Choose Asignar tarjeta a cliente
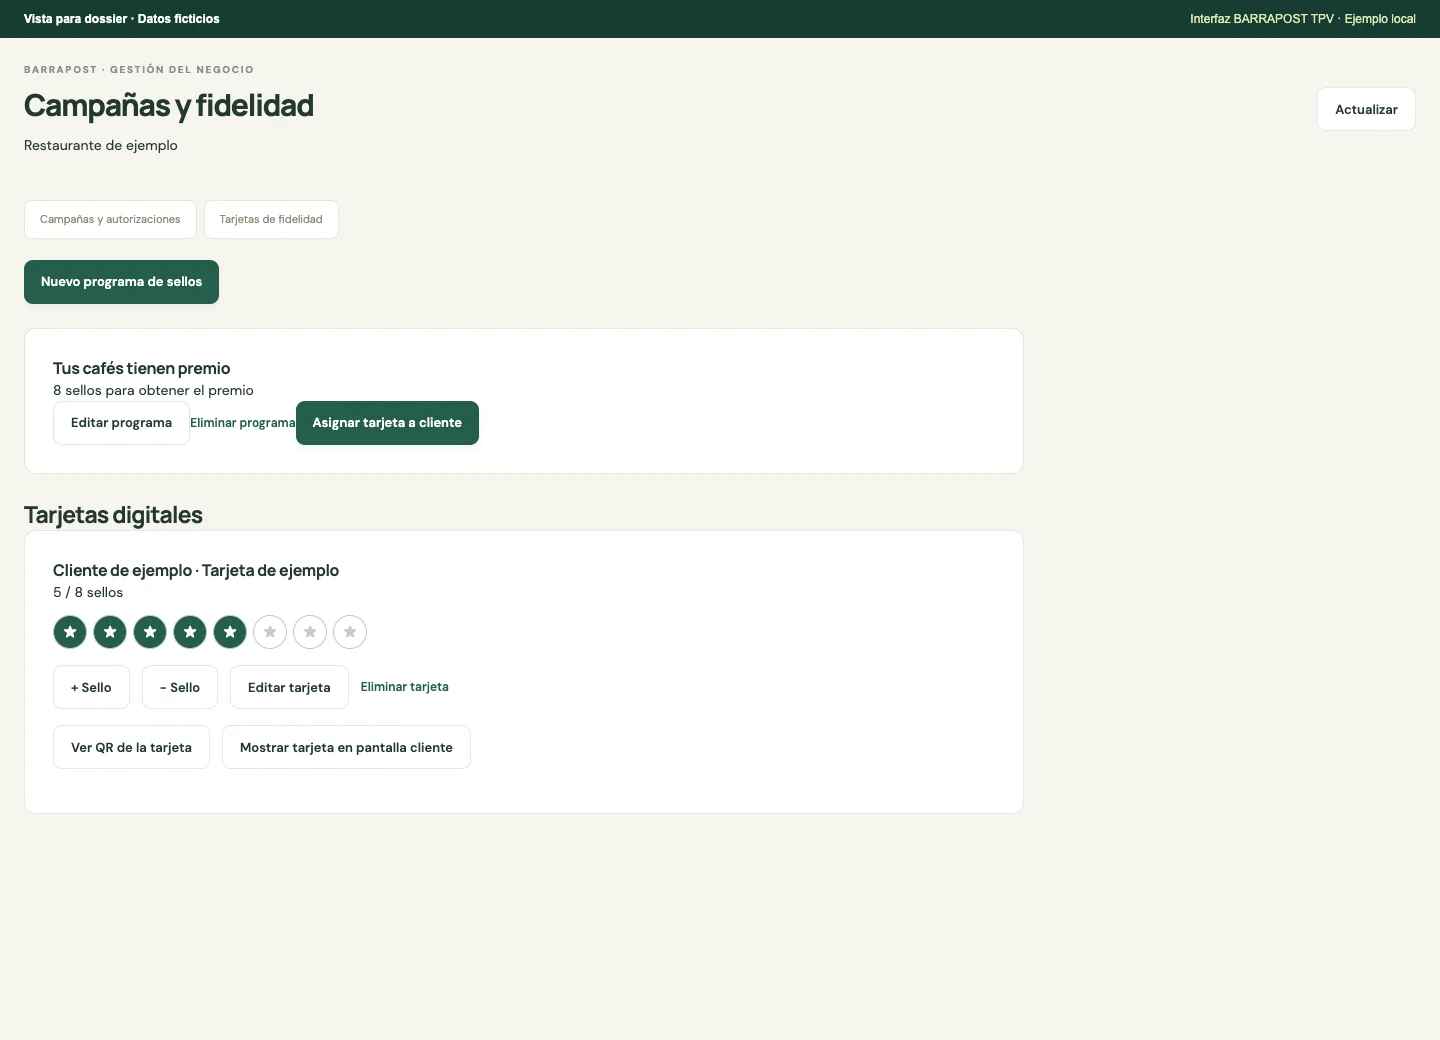 [x=387, y=423]
